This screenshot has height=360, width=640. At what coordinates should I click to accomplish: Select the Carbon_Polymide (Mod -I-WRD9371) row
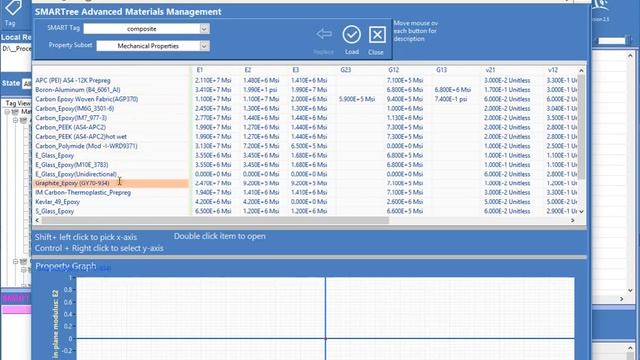[86, 146]
